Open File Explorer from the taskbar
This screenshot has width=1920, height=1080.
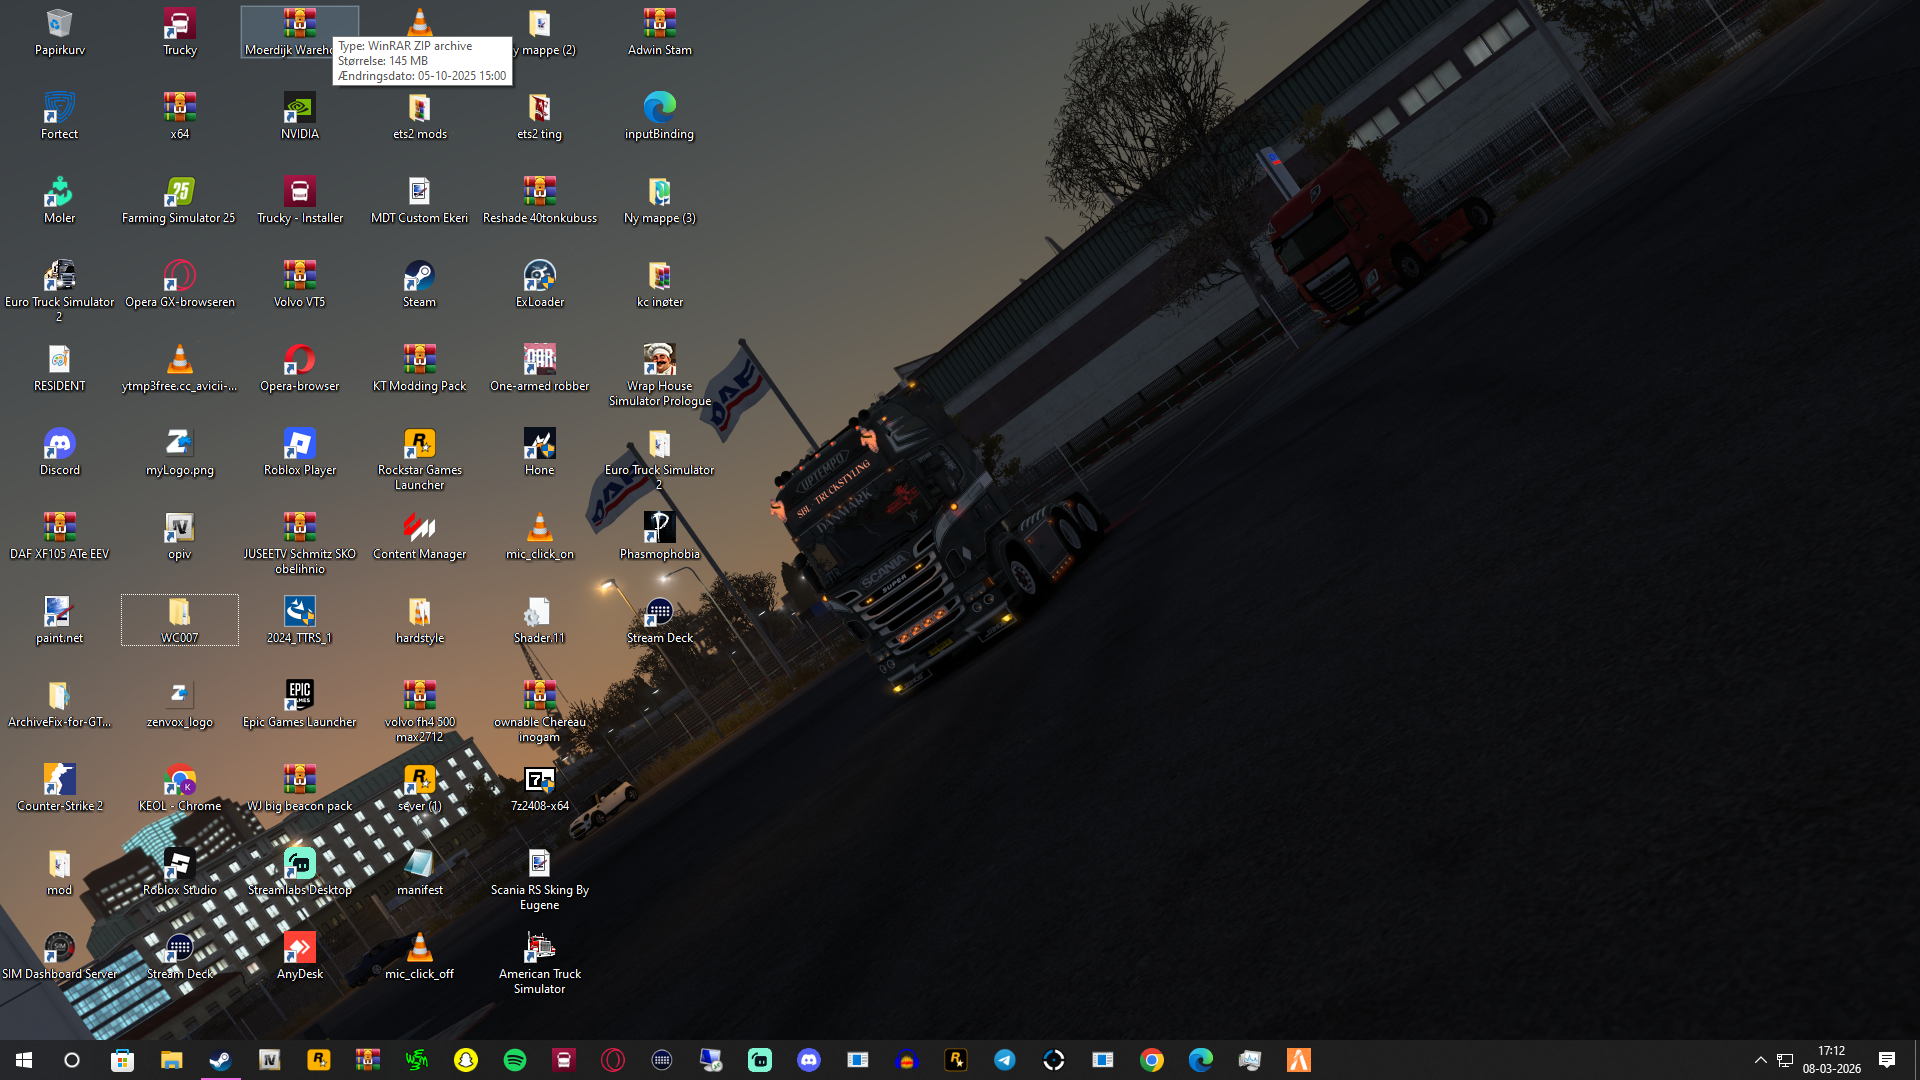point(171,1060)
